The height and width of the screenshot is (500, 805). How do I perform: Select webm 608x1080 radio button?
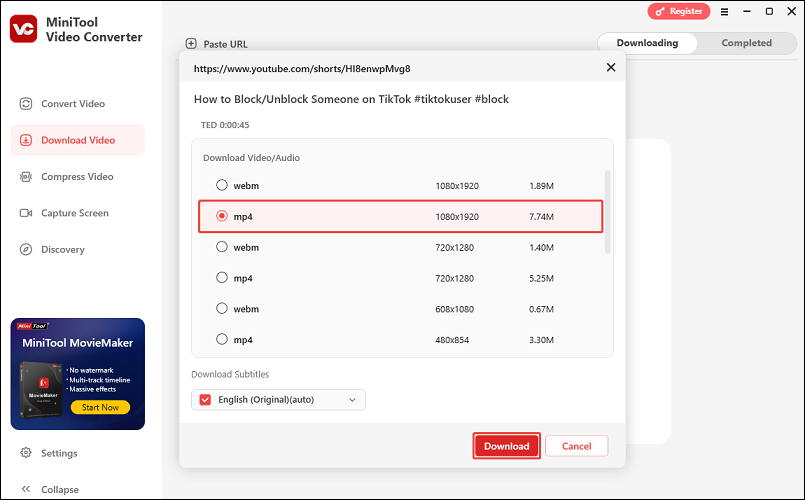coord(221,308)
